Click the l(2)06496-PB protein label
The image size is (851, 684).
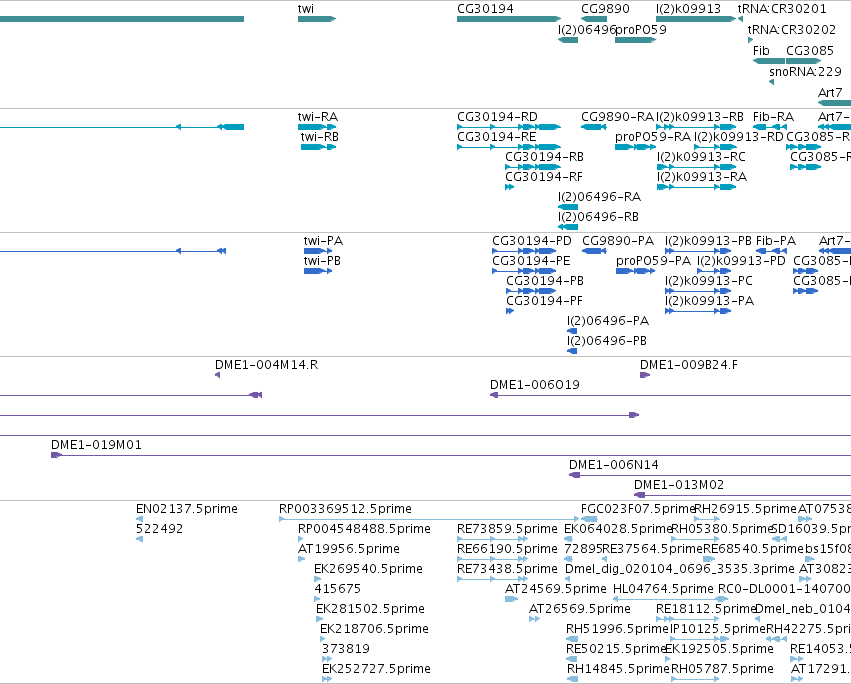607,341
